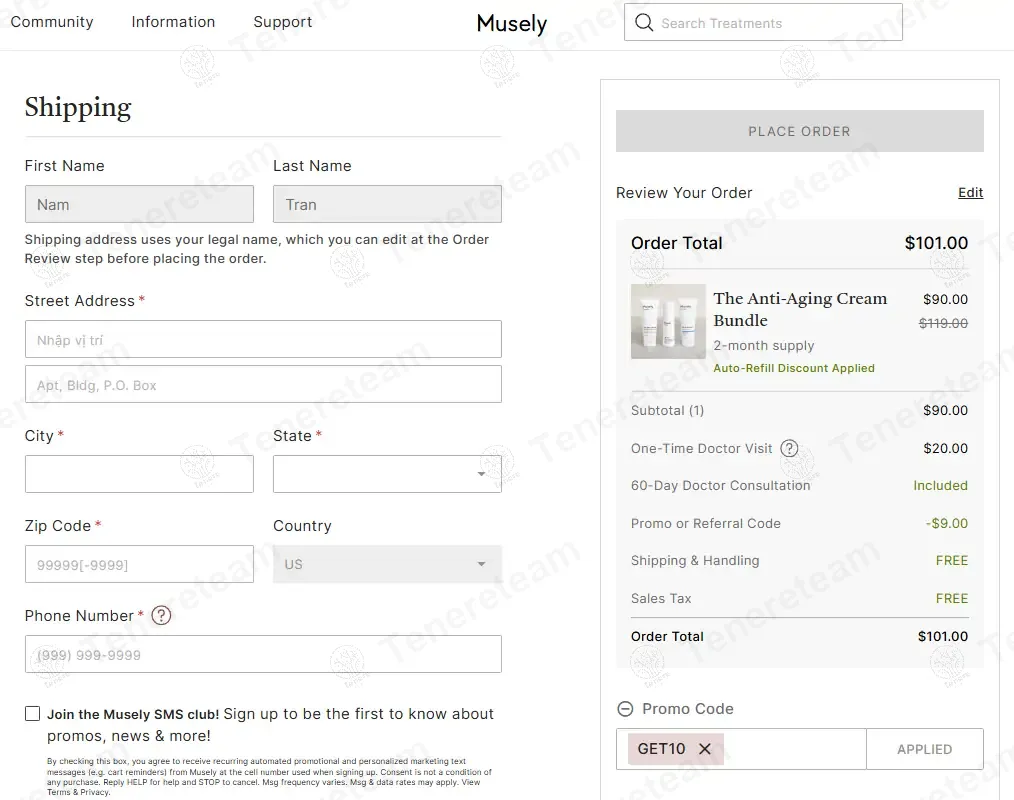Click the search magnifier icon
This screenshot has width=1014, height=800.
pos(644,23)
